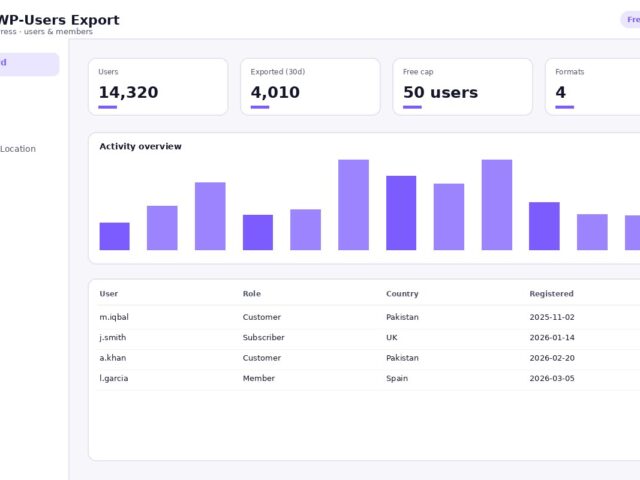This screenshot has width=640, height=480.
Task: Click the Member role cell
Action: [258, 378]
